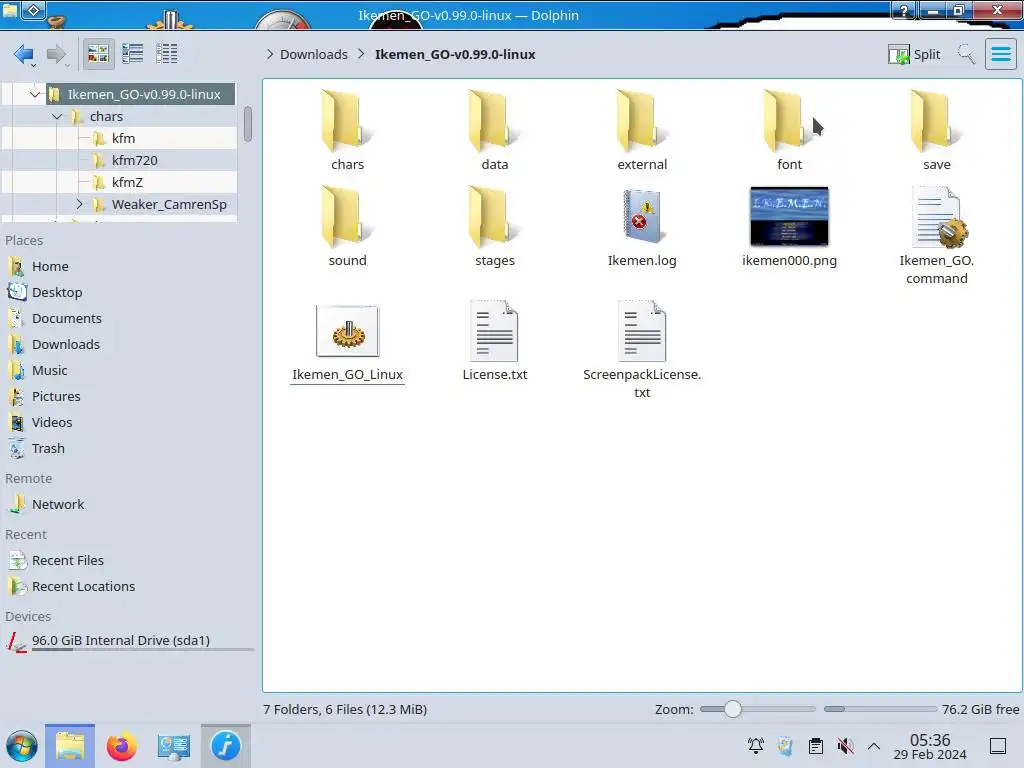Expand Weaker_CamrenSp tree node
Image resolution: width=1024 pixels, height=768 pixels.
point(79,204)
